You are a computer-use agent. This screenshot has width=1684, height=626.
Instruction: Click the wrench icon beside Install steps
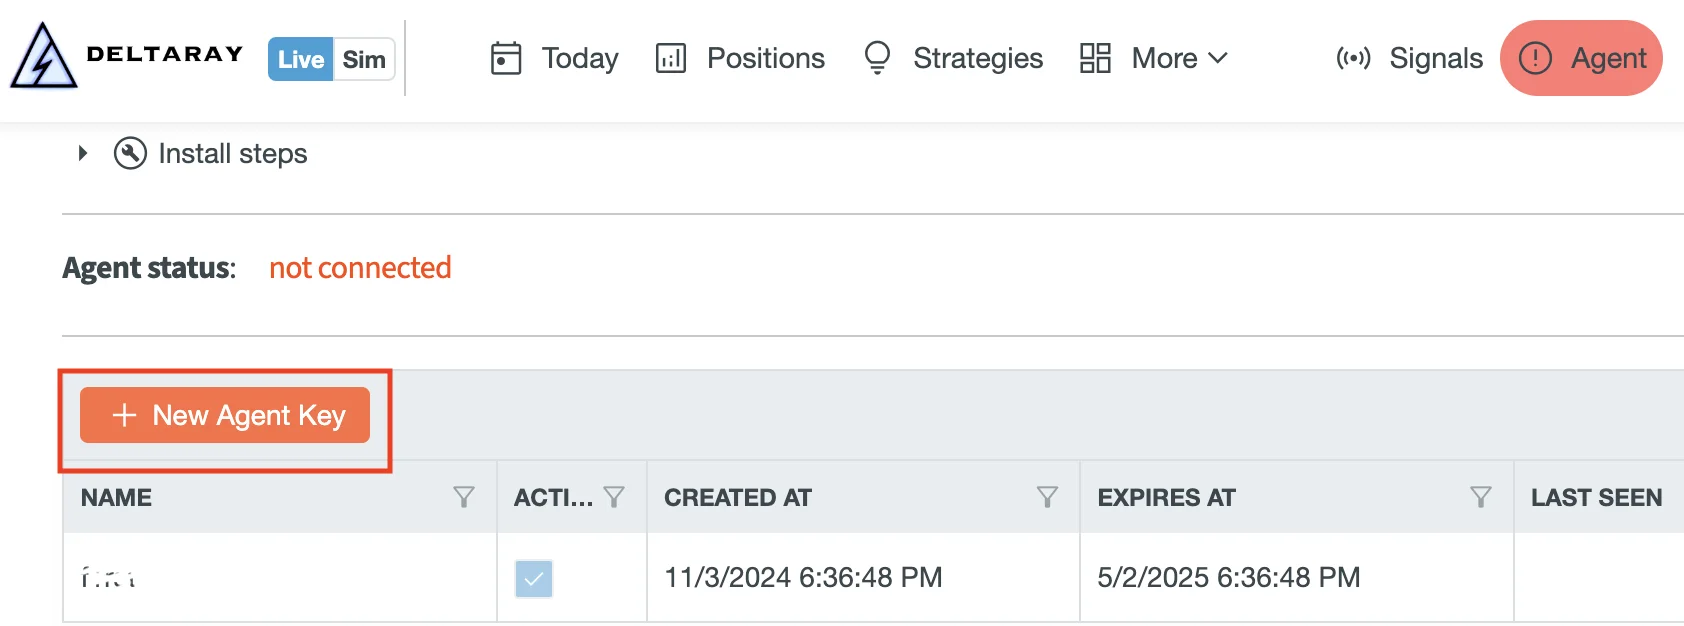[x=130, y=153]
